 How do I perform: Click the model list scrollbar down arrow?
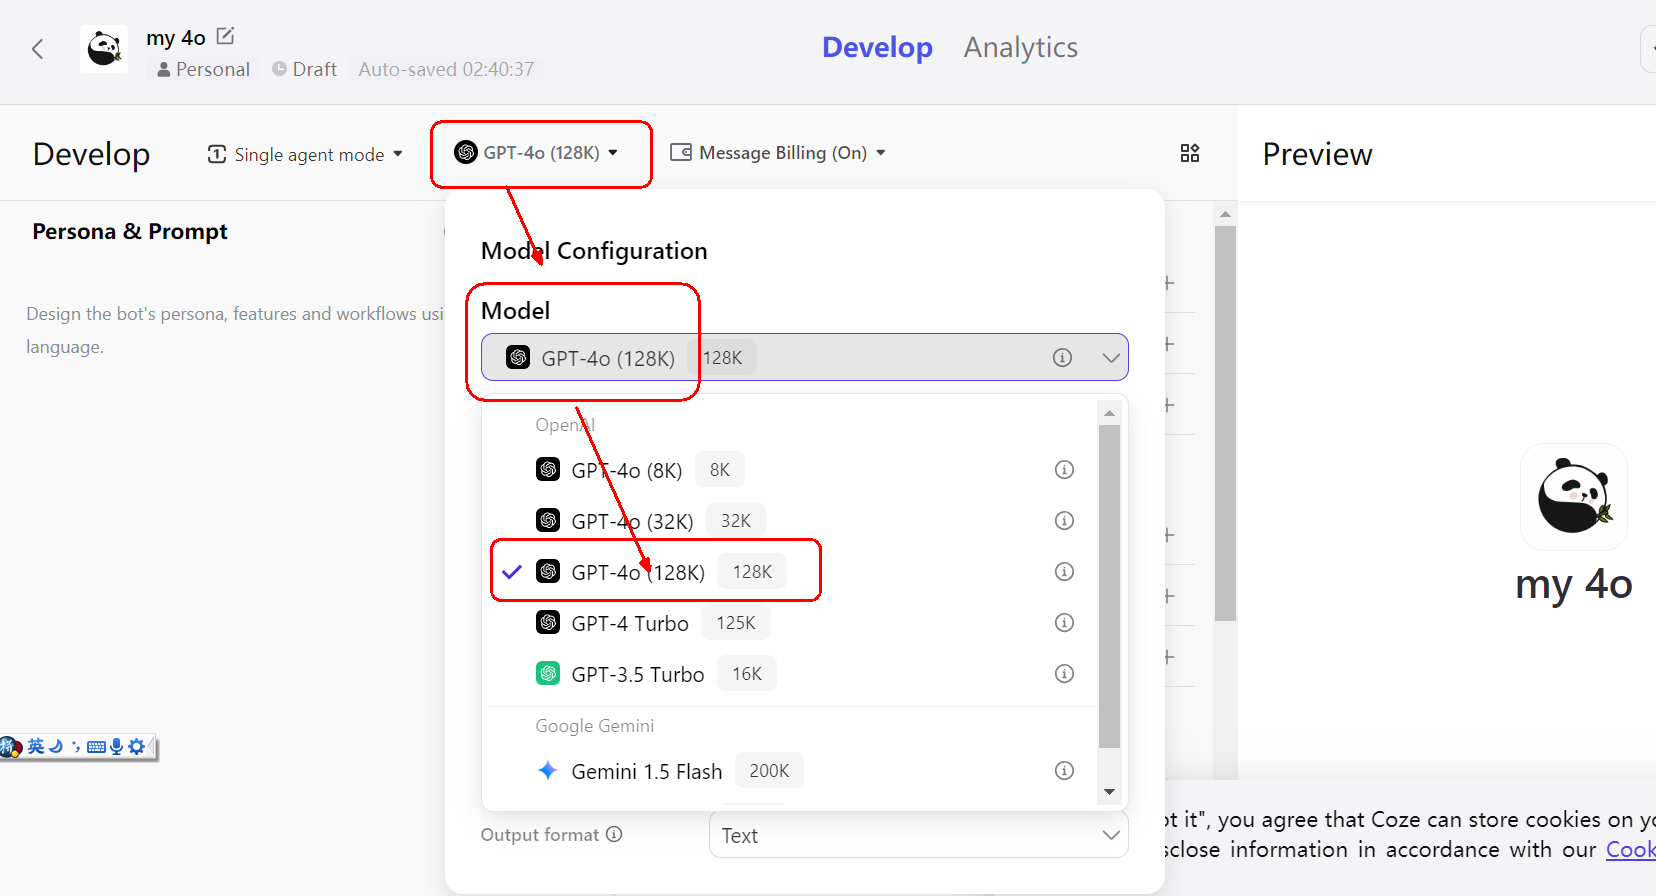point(1109,792)
